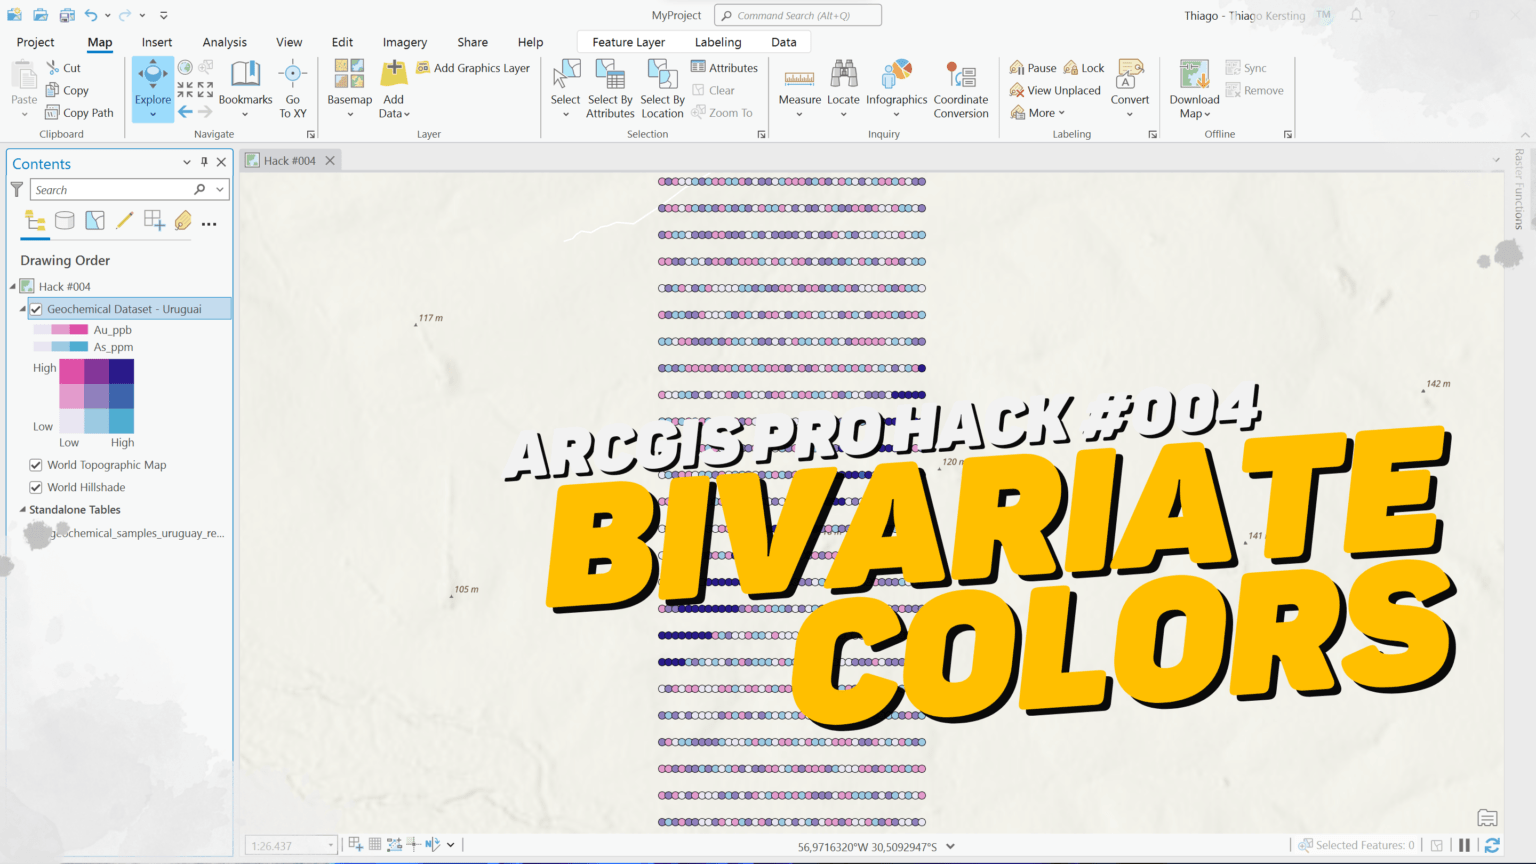Activate the Explore navigation tool
This screenshot has height=864, width=1536.
(152, 88)
